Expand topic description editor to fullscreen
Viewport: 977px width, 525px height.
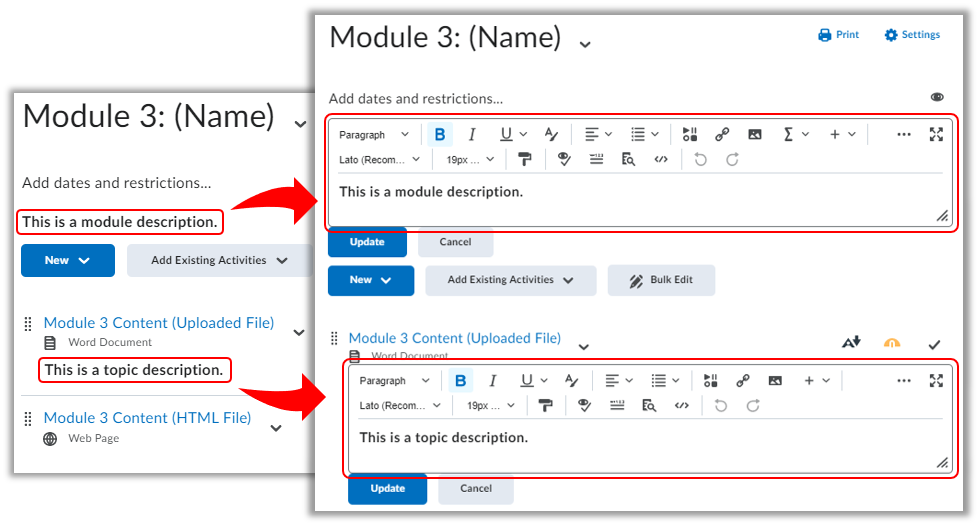click(x=936, y=381)
